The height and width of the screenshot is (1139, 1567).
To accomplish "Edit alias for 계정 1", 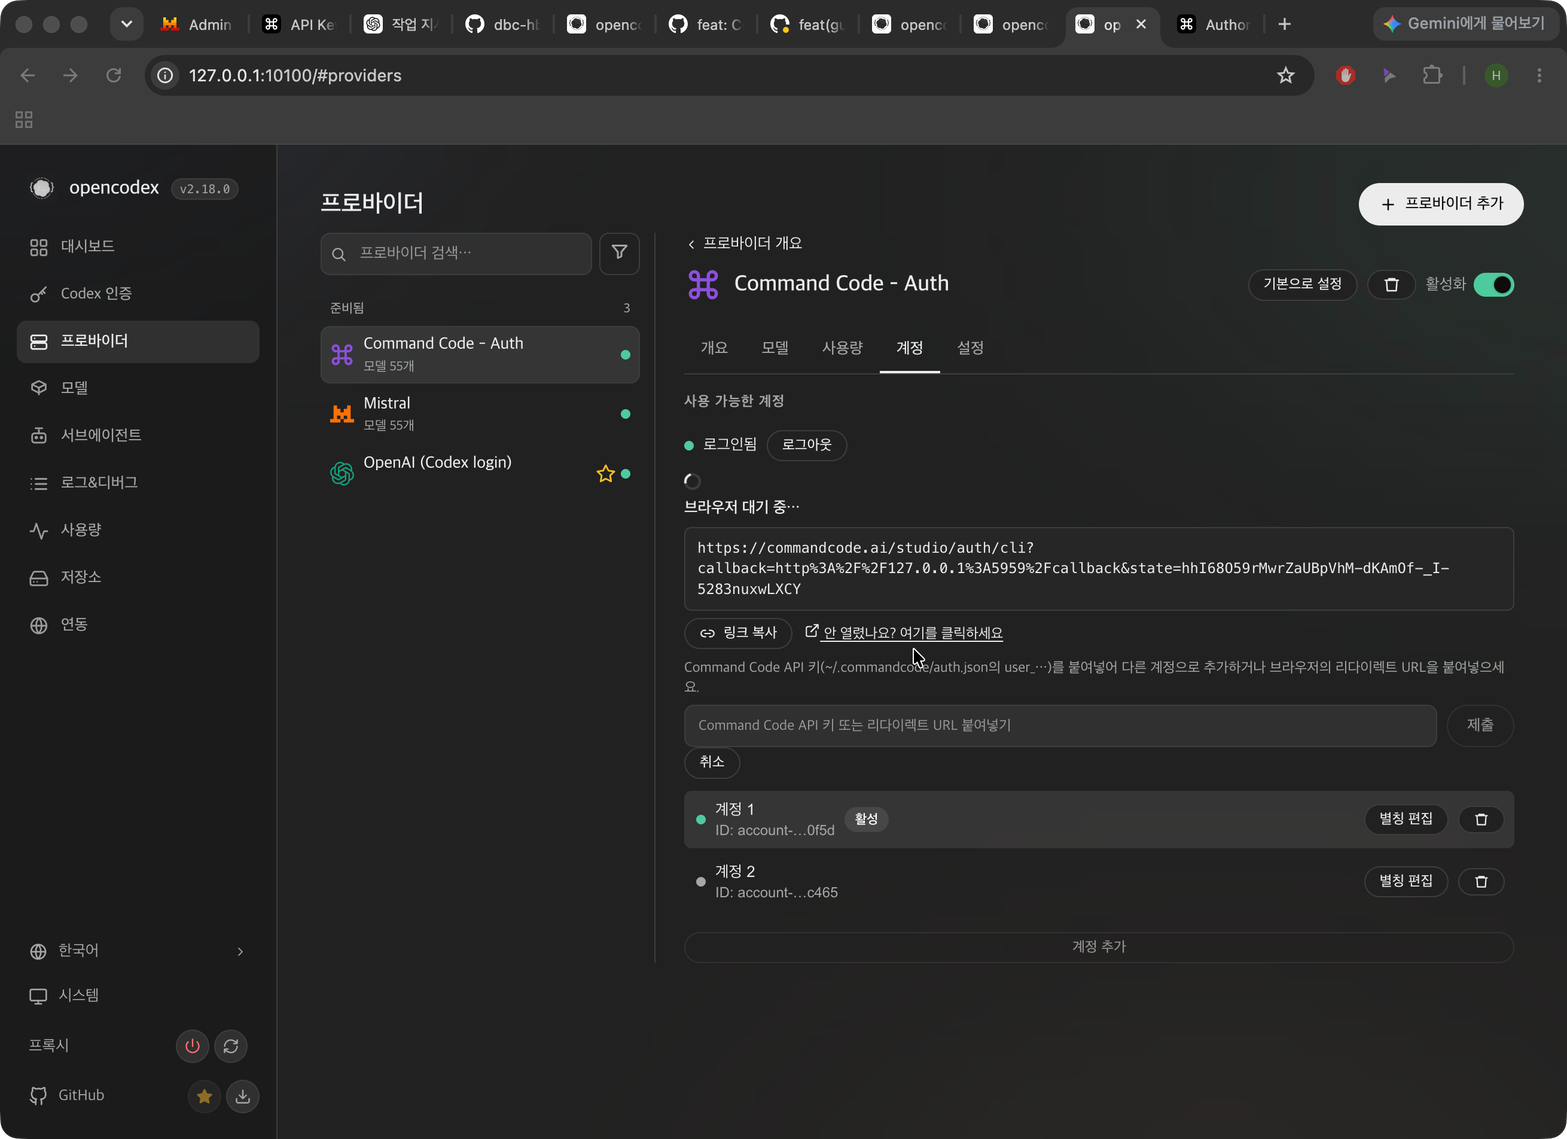I will (x=1406, y=820).
